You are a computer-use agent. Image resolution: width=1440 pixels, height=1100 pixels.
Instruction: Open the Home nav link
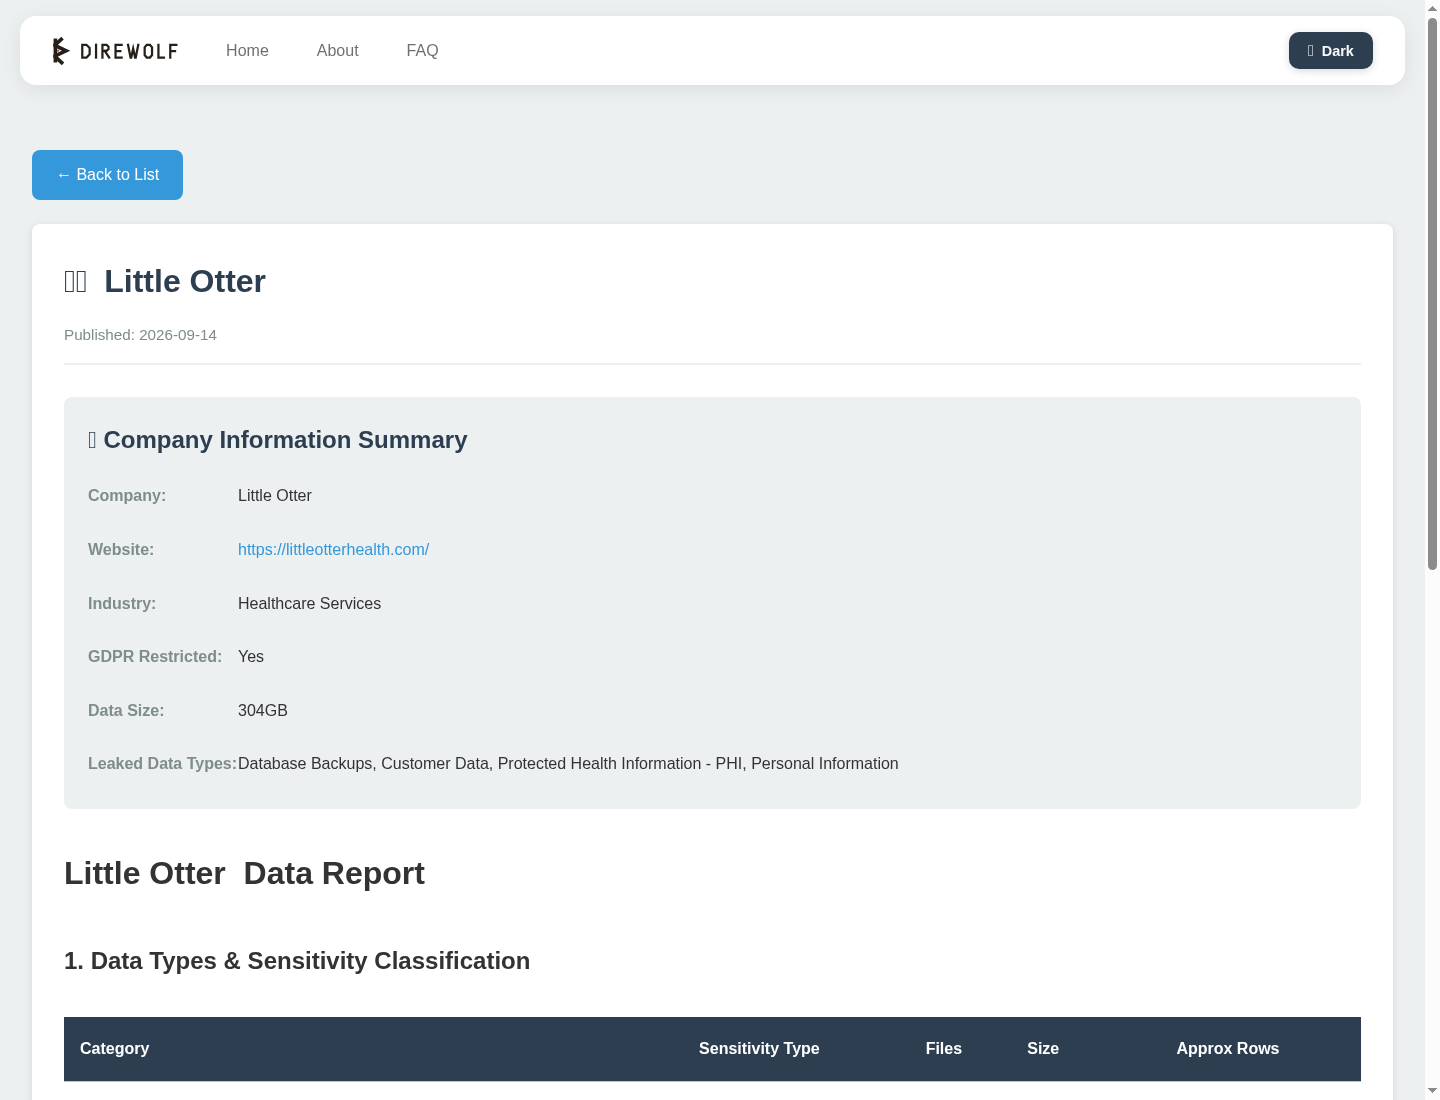coord(247,51)
